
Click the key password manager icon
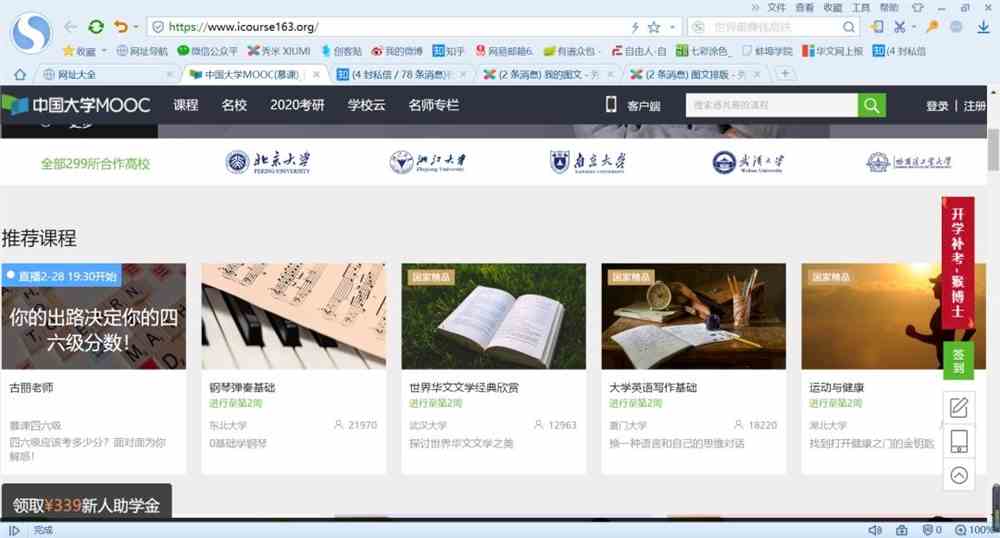(x=932, y=27)
